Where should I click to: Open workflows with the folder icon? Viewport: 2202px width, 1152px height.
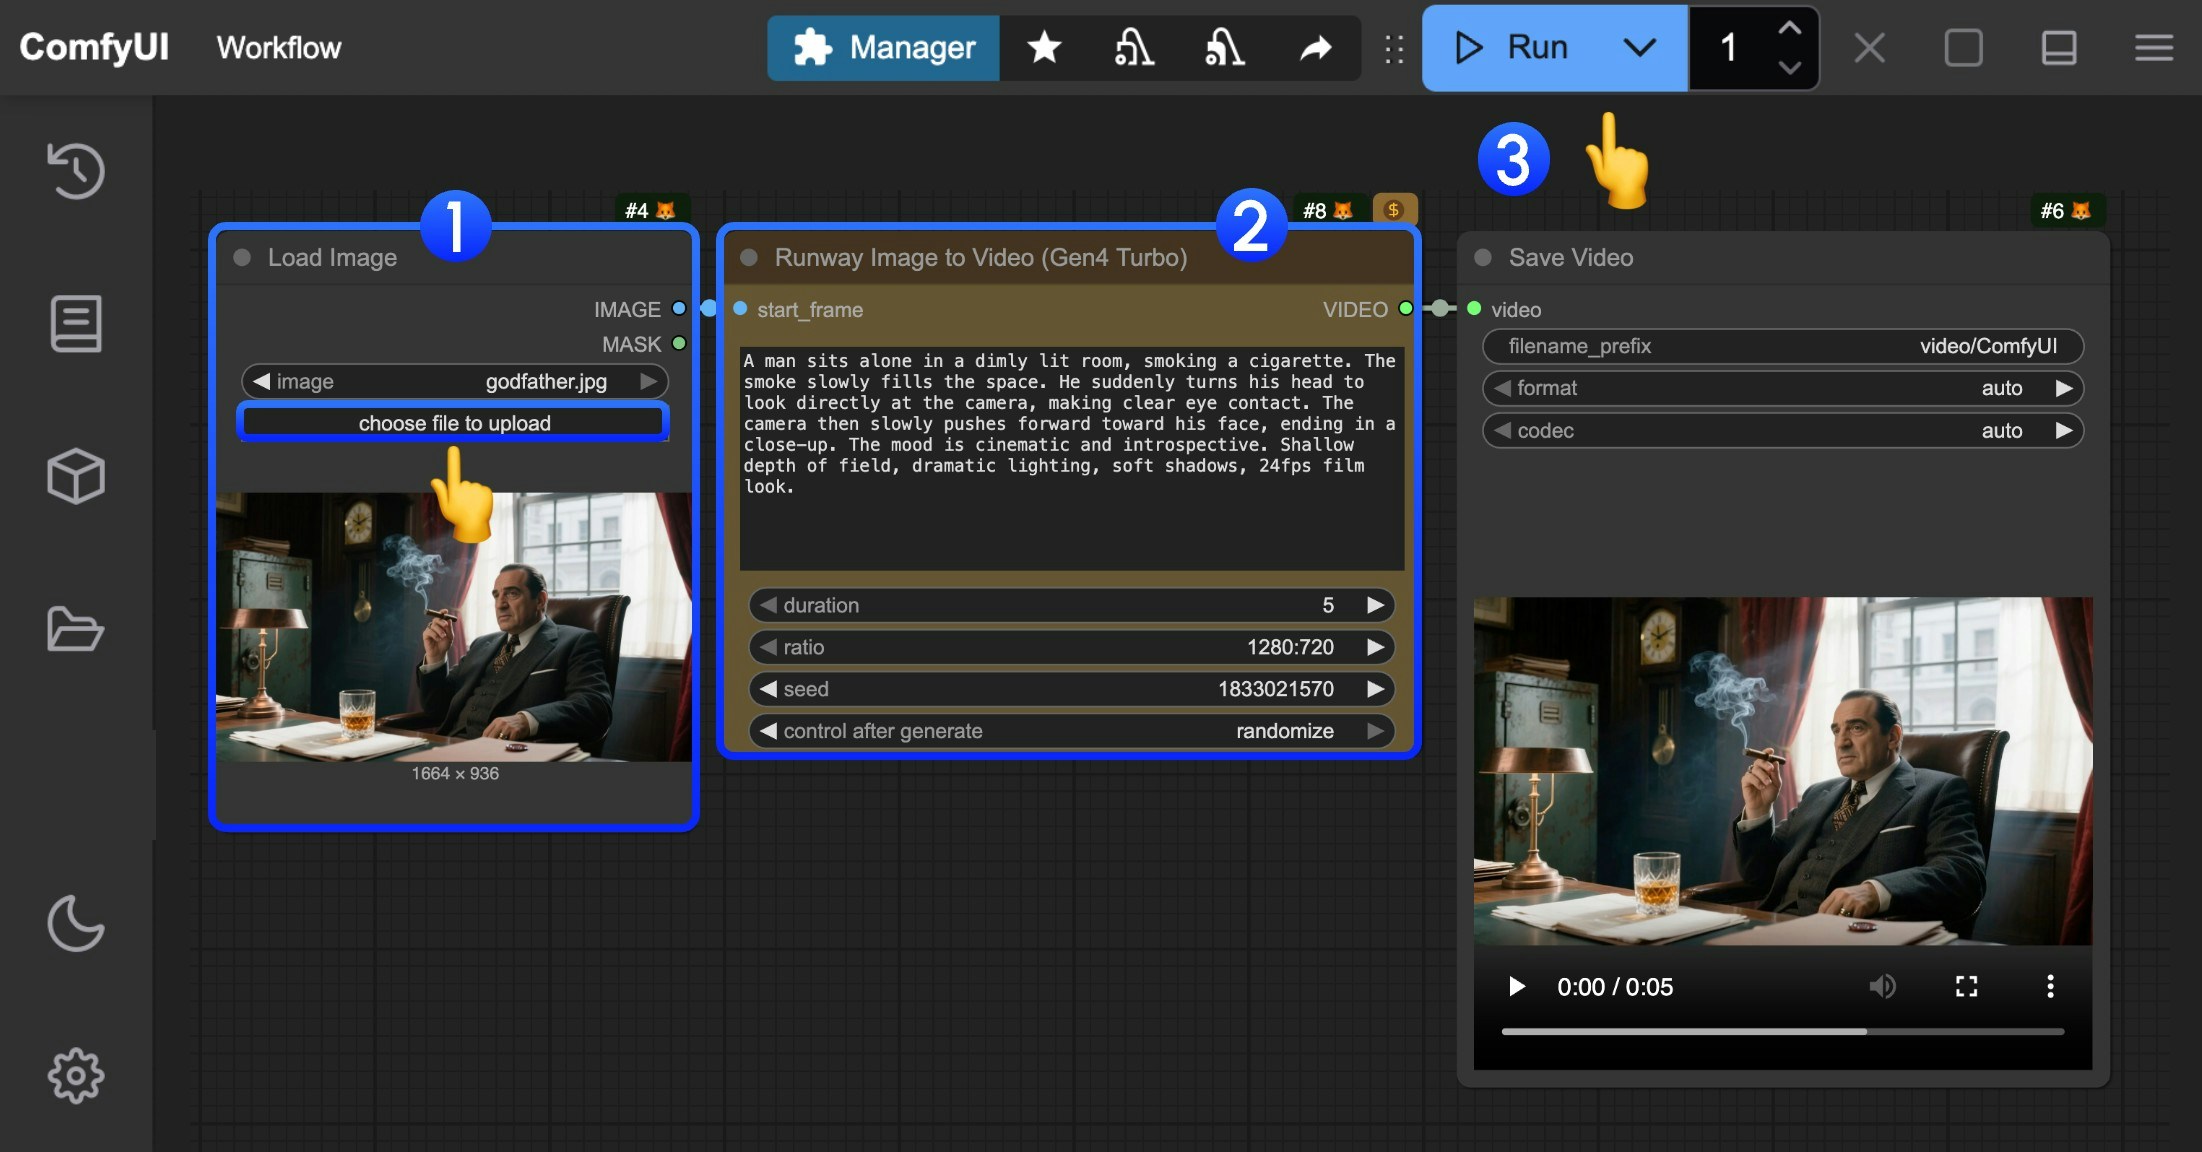tap(76, 629)
